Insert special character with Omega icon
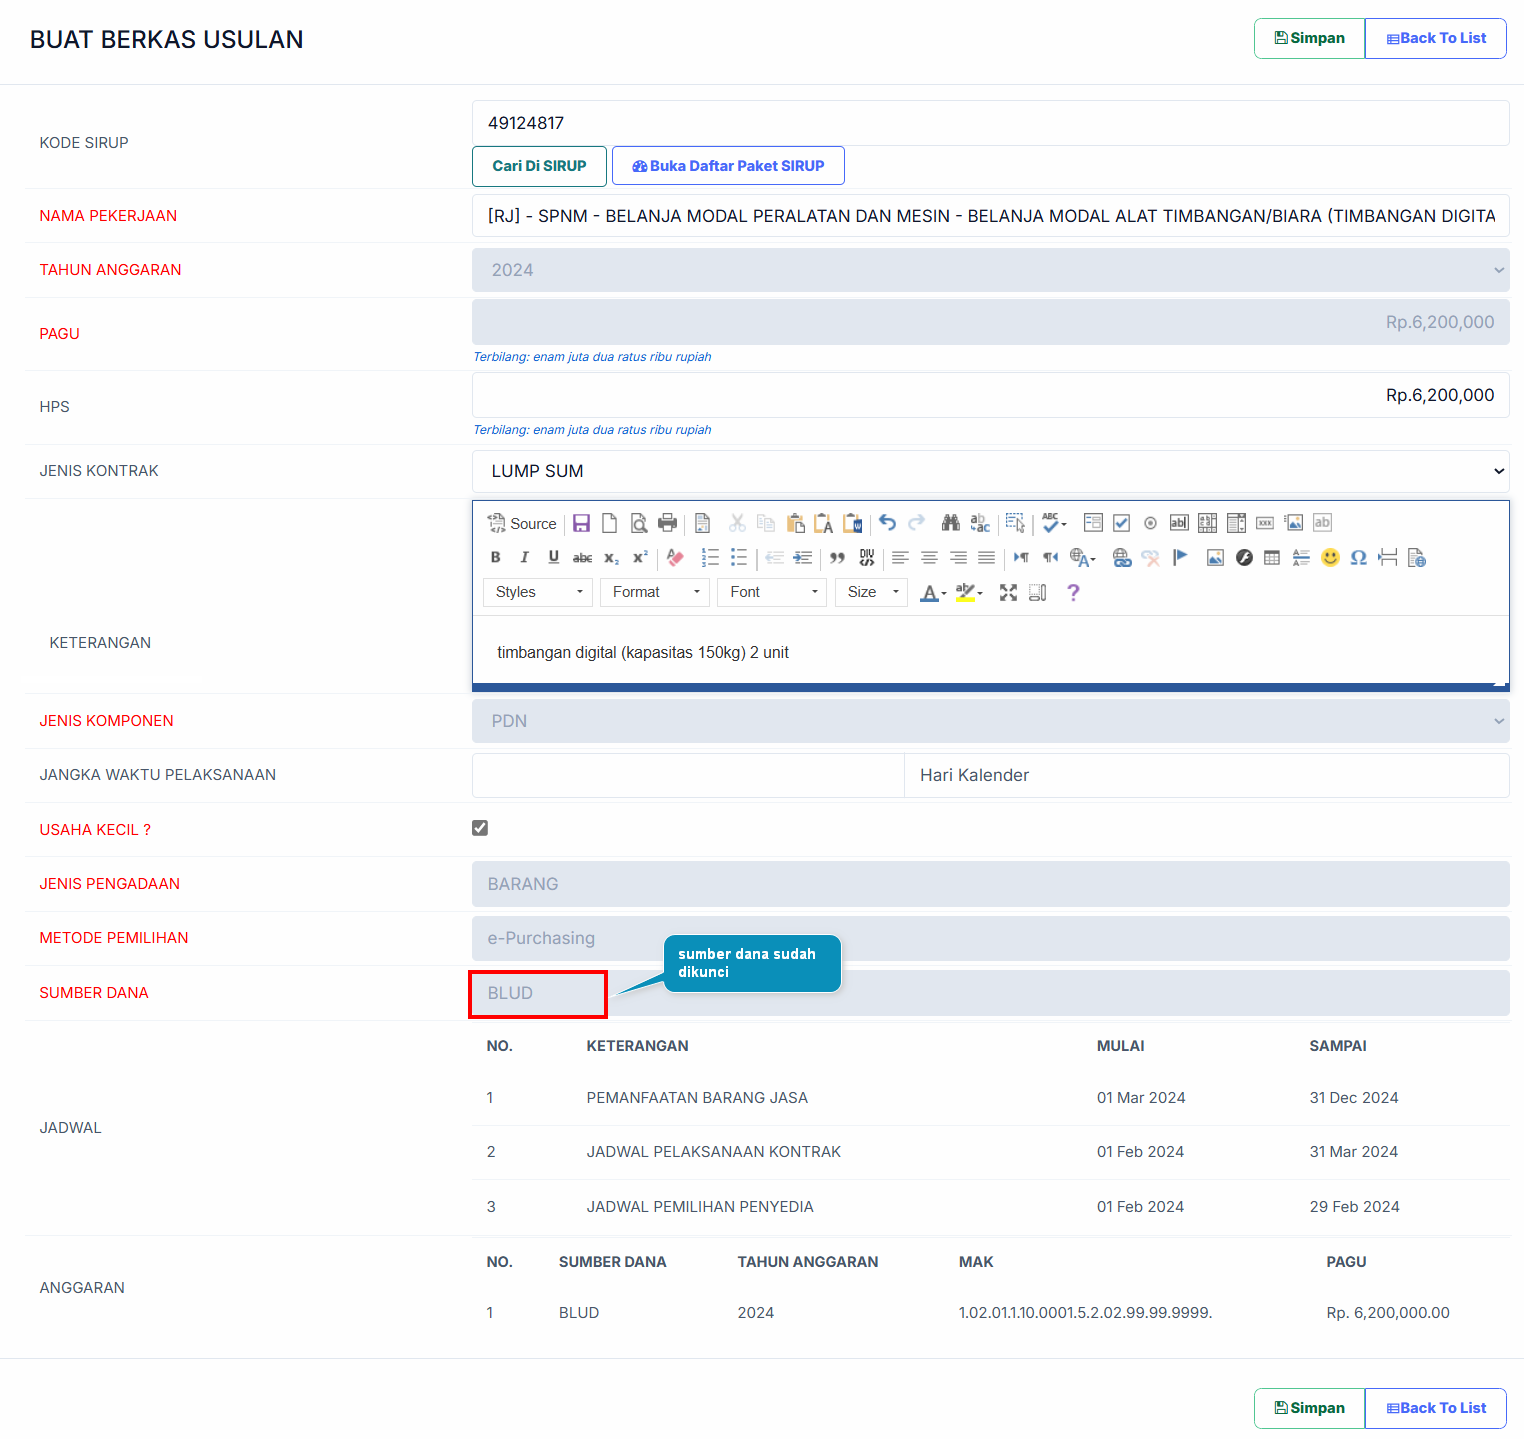This screenshot has height=1439, width=1524. (x=1358, y=558)
